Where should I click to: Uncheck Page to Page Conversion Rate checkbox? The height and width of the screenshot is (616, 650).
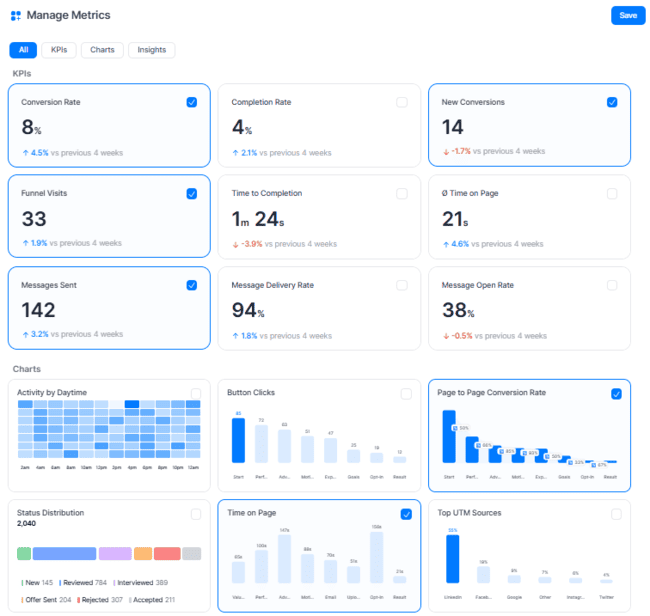click(616, 394)
